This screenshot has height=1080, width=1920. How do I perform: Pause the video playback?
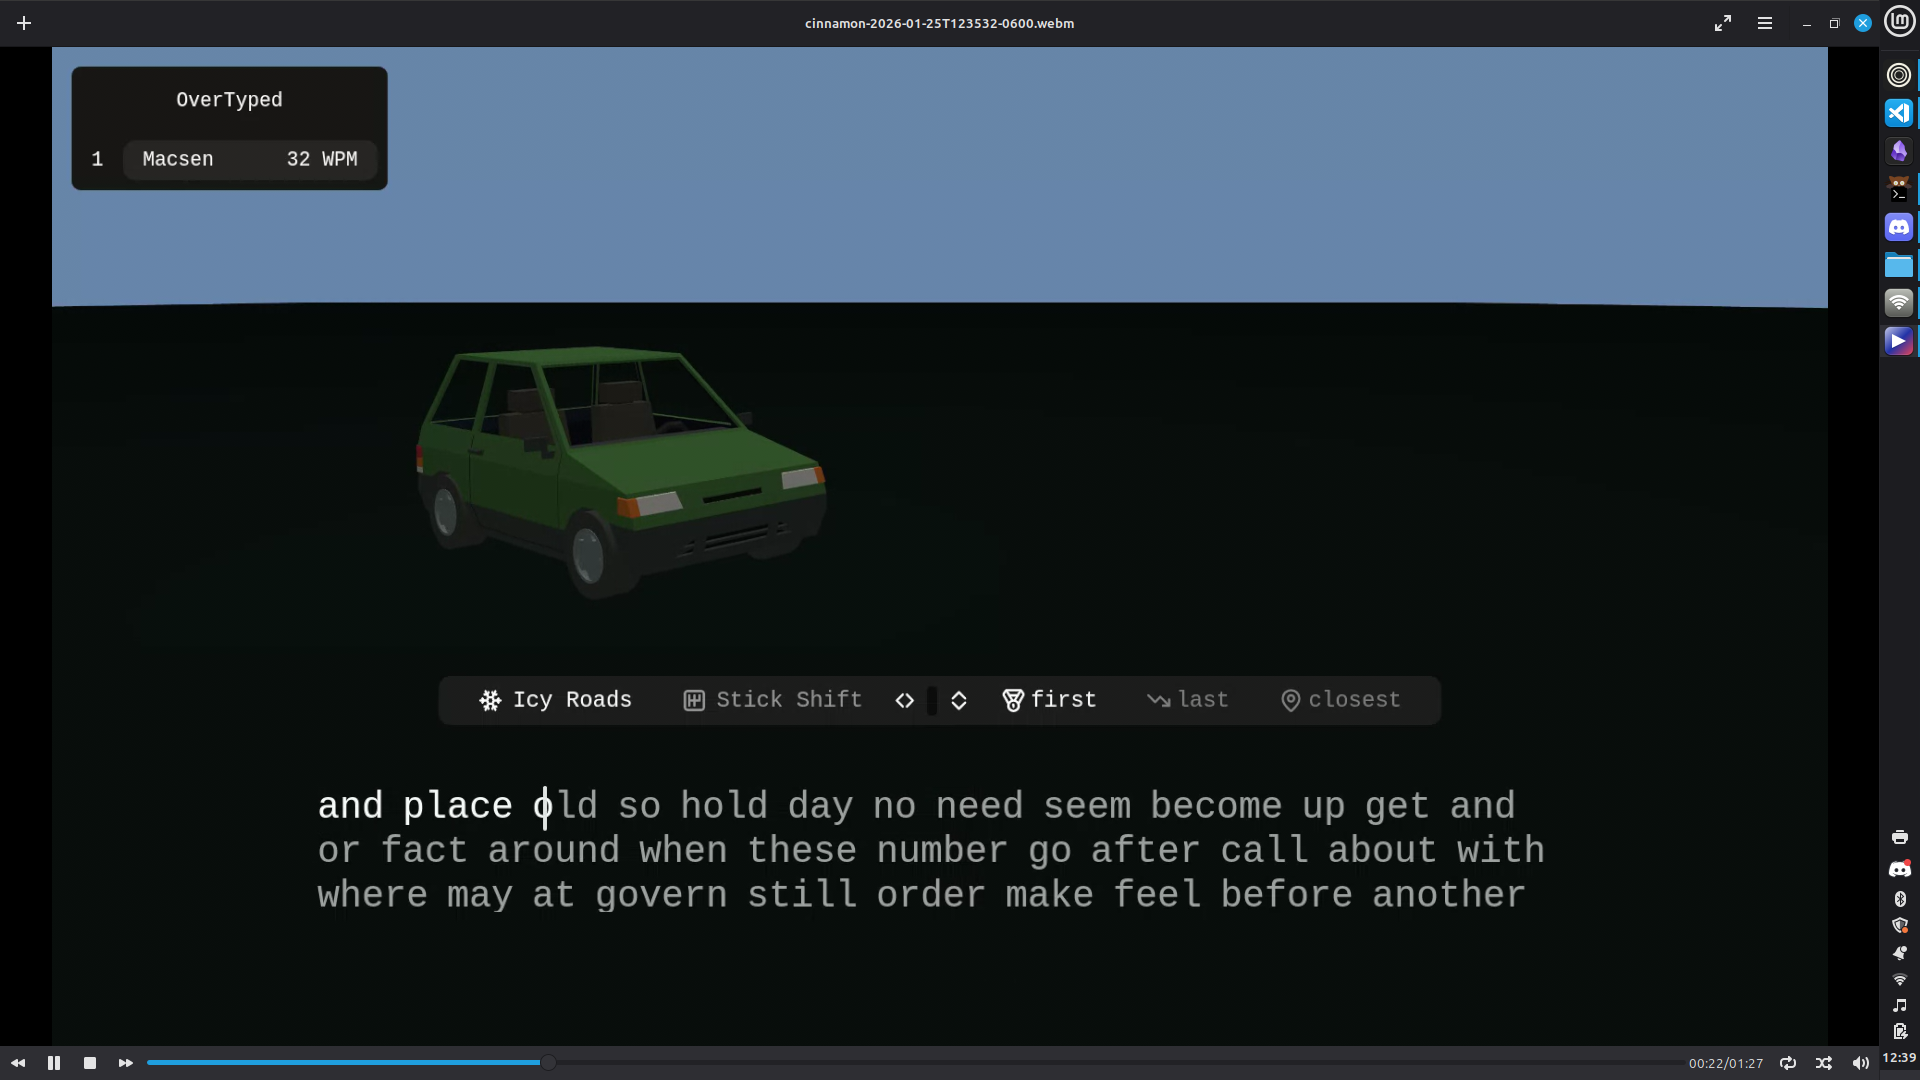[54, 1063]
